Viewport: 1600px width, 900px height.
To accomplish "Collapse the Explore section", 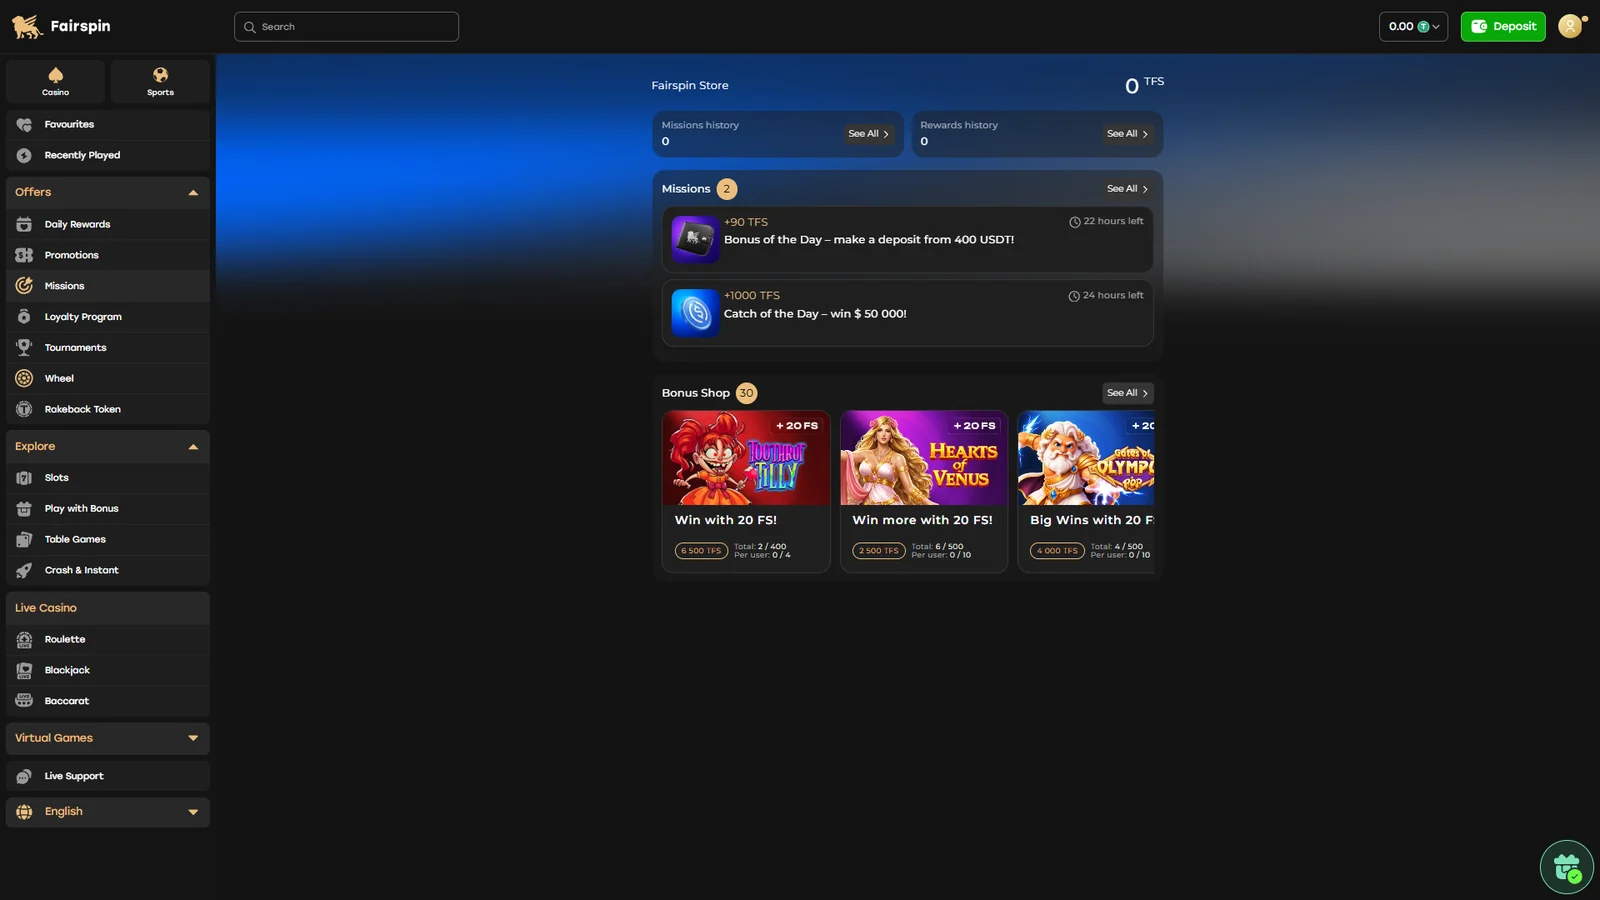I will (108, 447).
